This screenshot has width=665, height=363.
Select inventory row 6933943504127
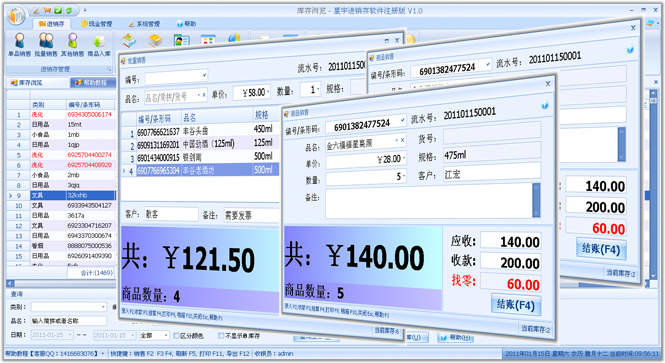pos(61,205)
